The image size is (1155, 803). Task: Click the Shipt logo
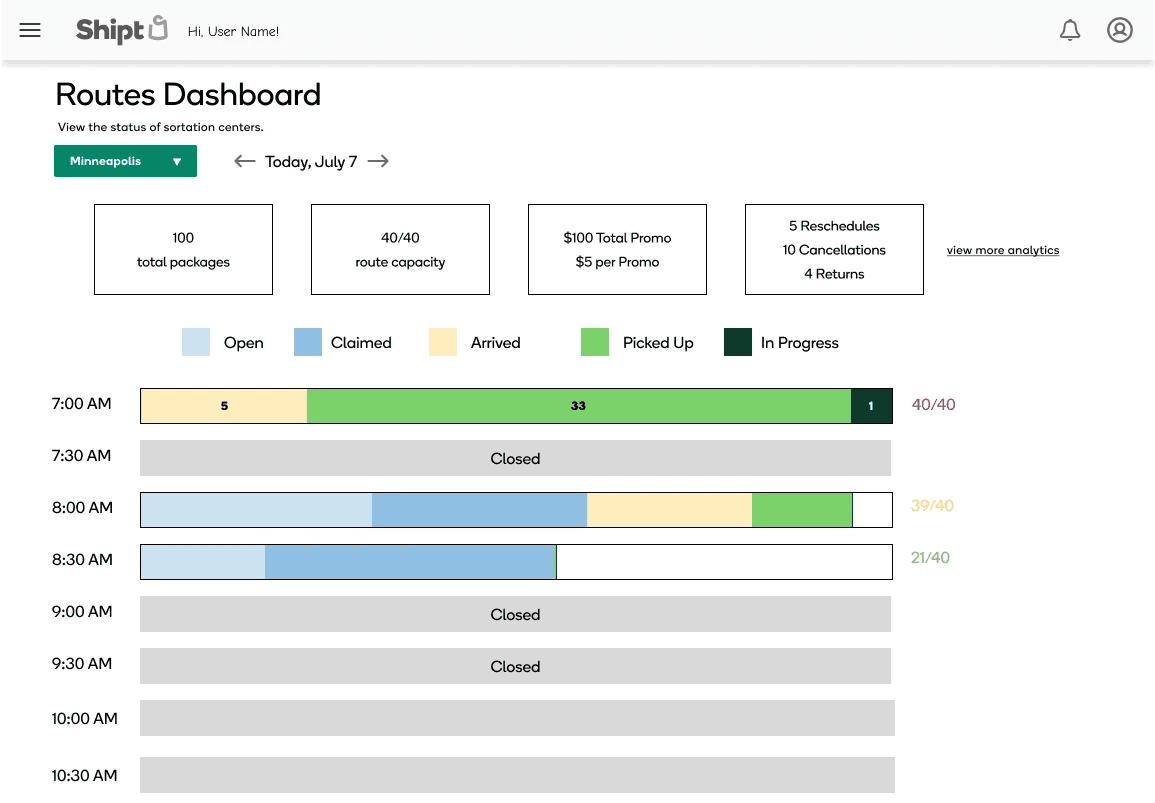coord(122,30)
